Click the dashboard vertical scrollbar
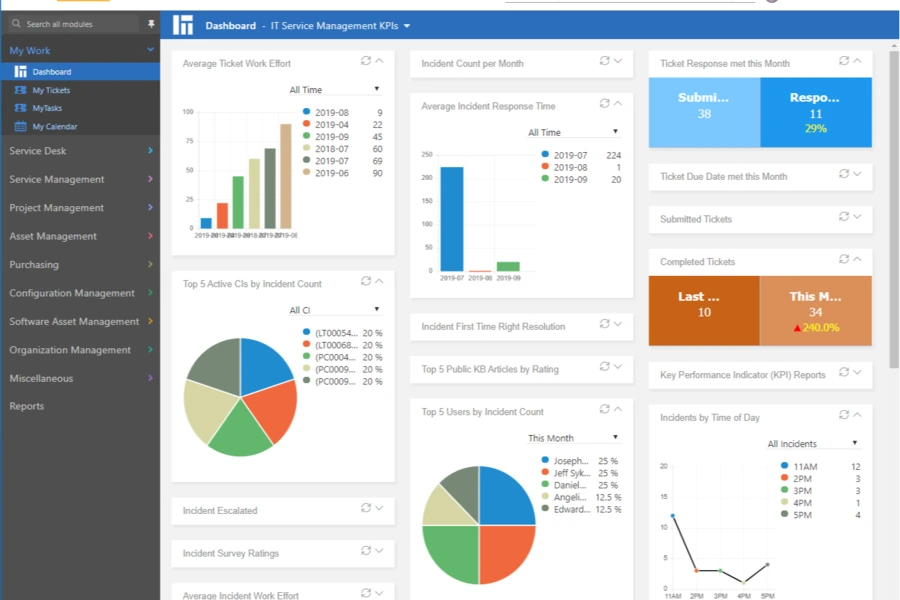 coord(894,210)
